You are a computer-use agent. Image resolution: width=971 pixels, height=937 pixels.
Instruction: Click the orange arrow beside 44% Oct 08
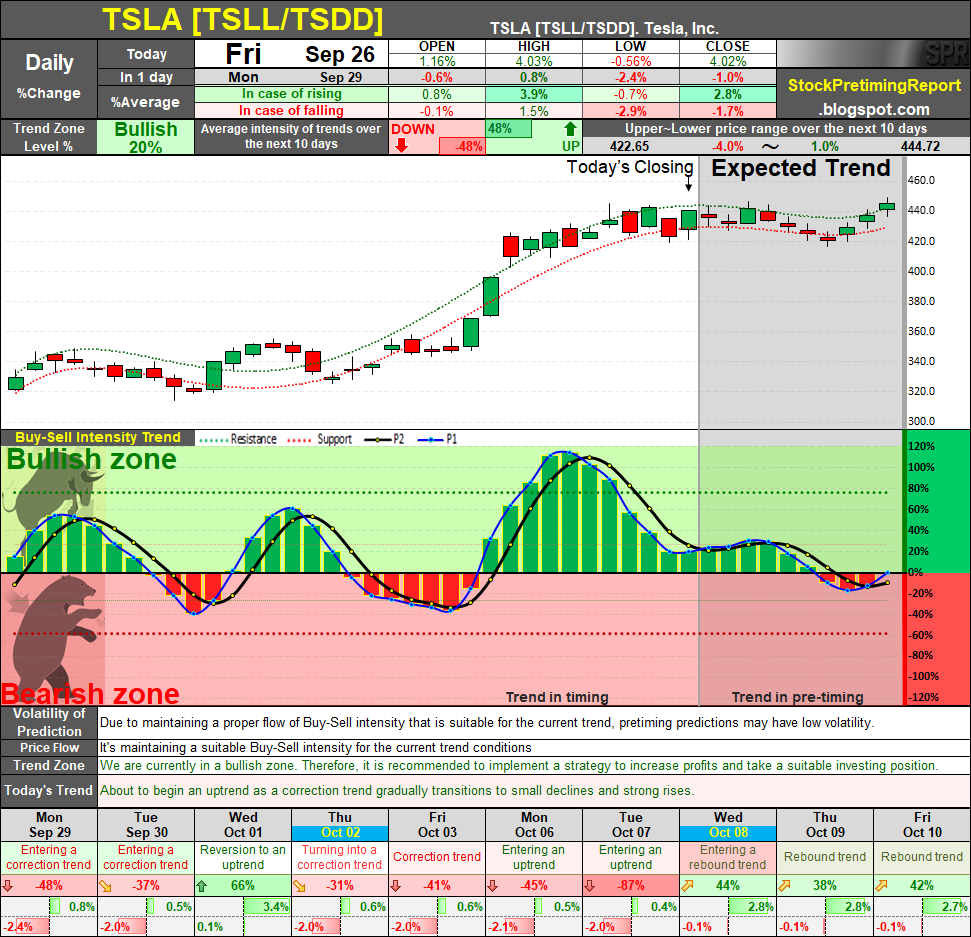pyautogui.click(x=687, y=886)
